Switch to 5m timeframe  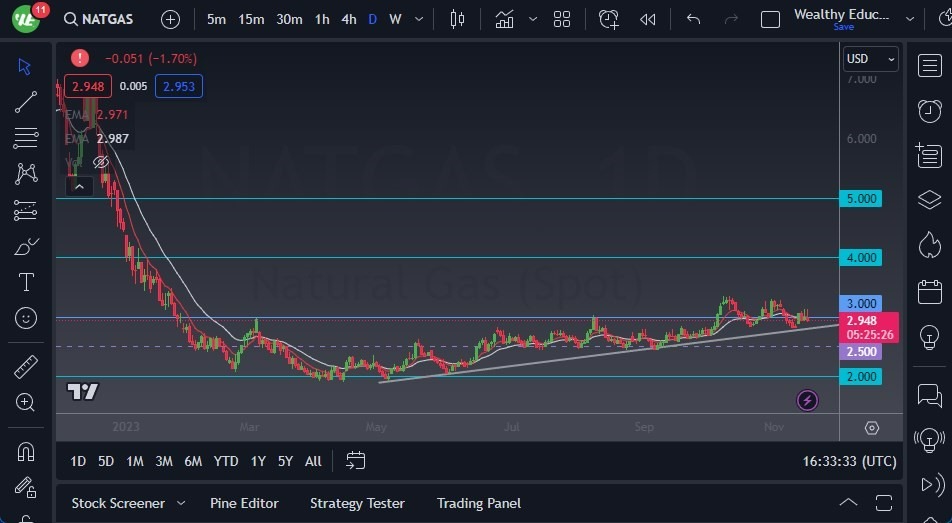coord(216,19)
